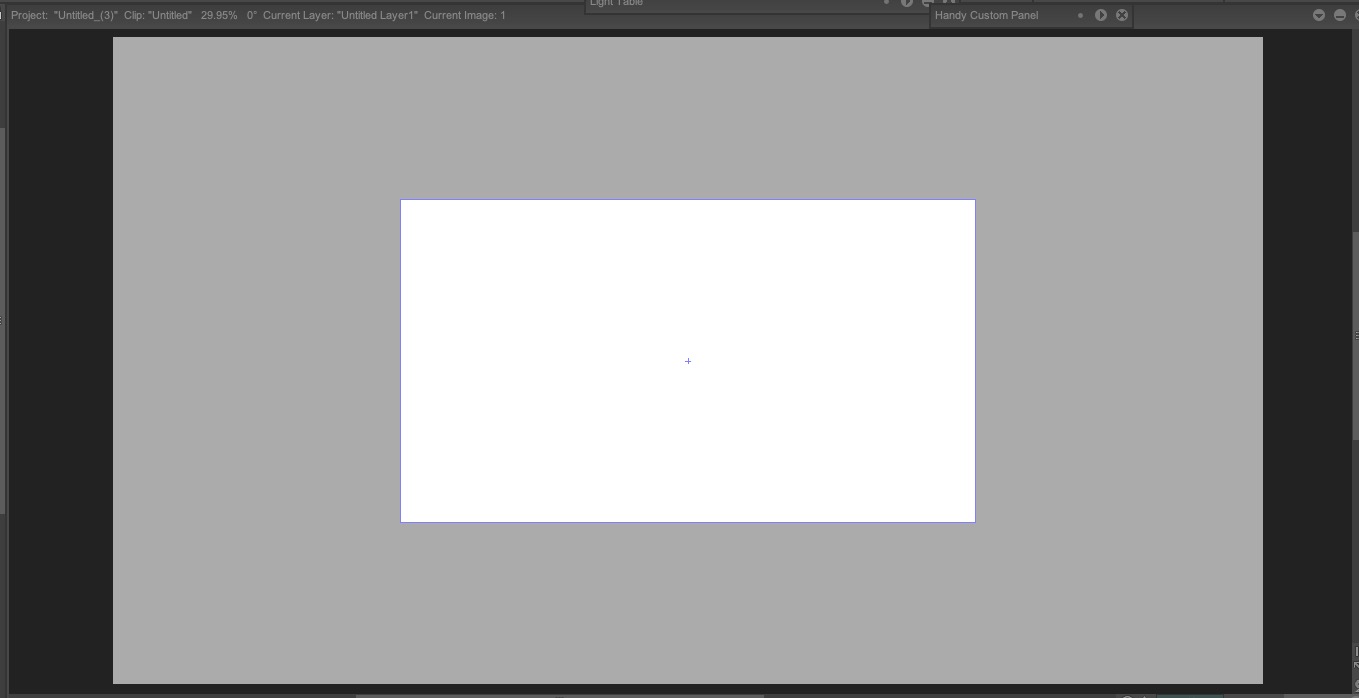Screen dimensions: 1359x698
Task: Click the round minus icon at top right
Action: [1340, 15]
